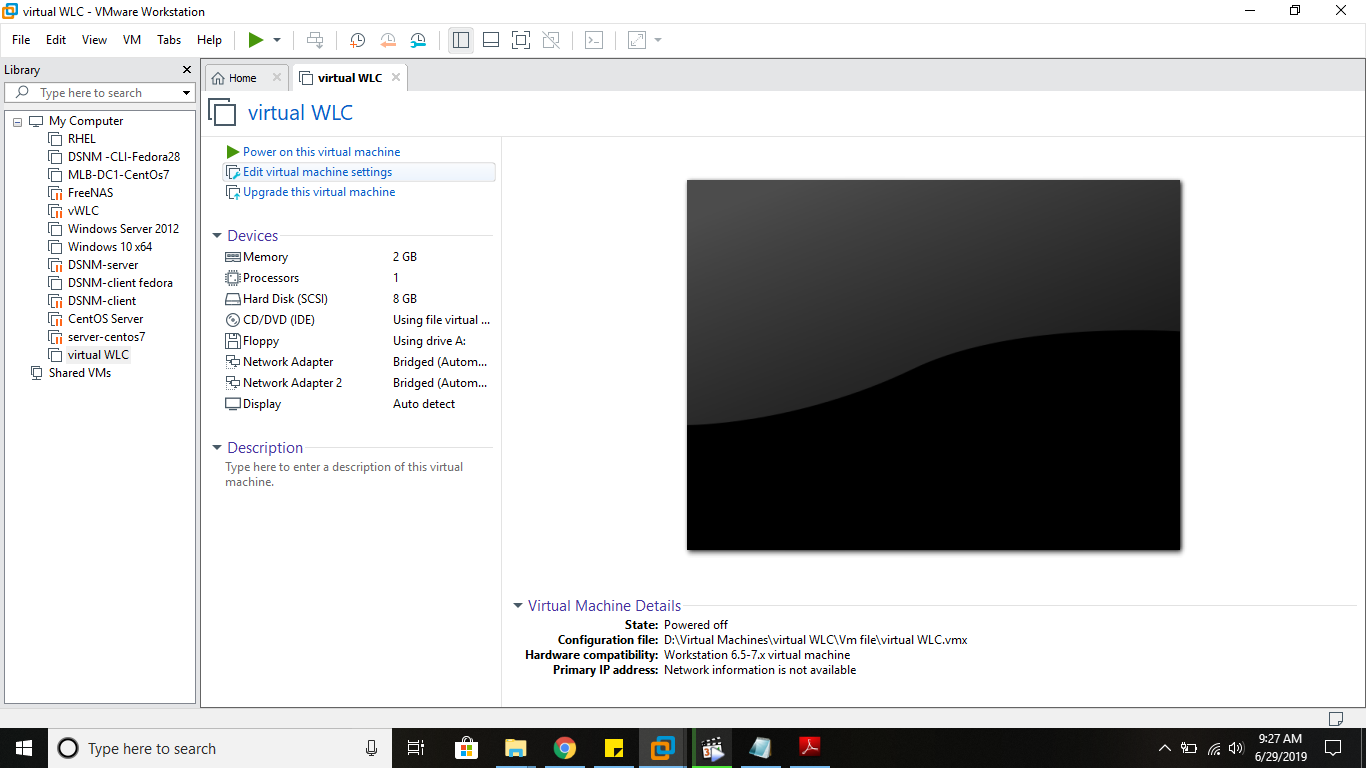
Task: Close the virtual WLC tab
Action: click(396, 77)
